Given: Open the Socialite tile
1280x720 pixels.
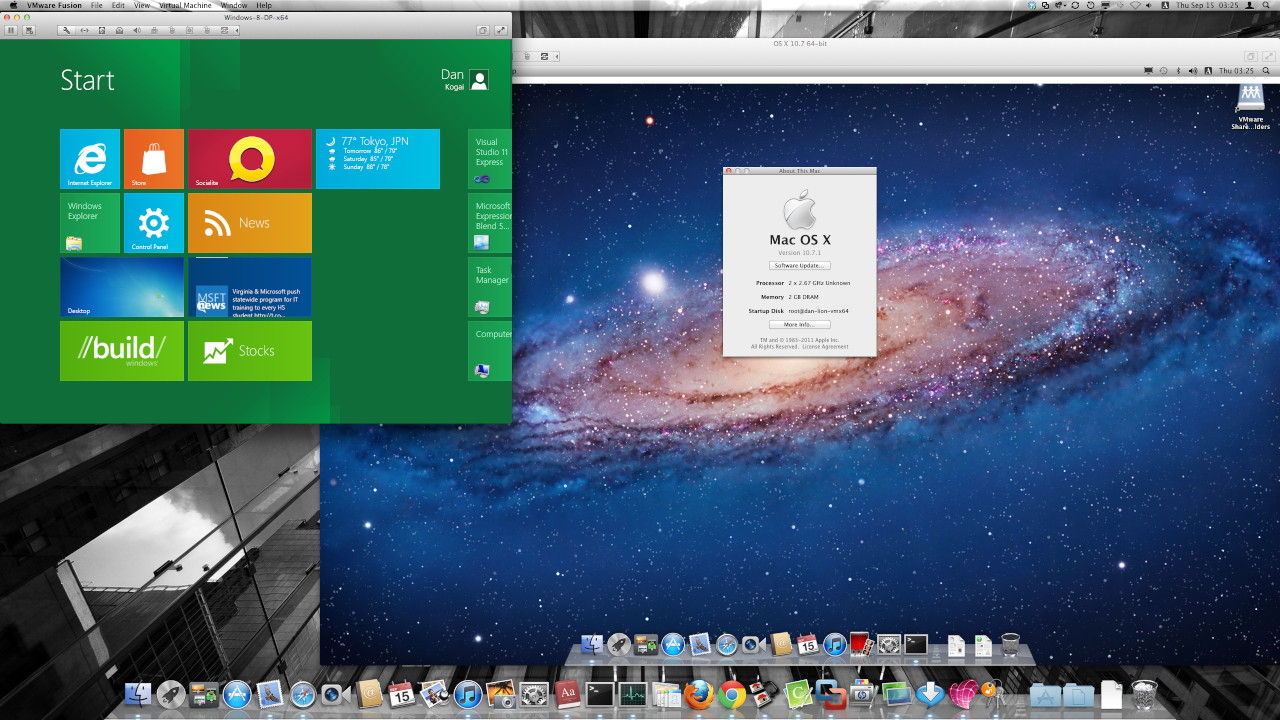Looking at the screenshot, I should (249, 158).
